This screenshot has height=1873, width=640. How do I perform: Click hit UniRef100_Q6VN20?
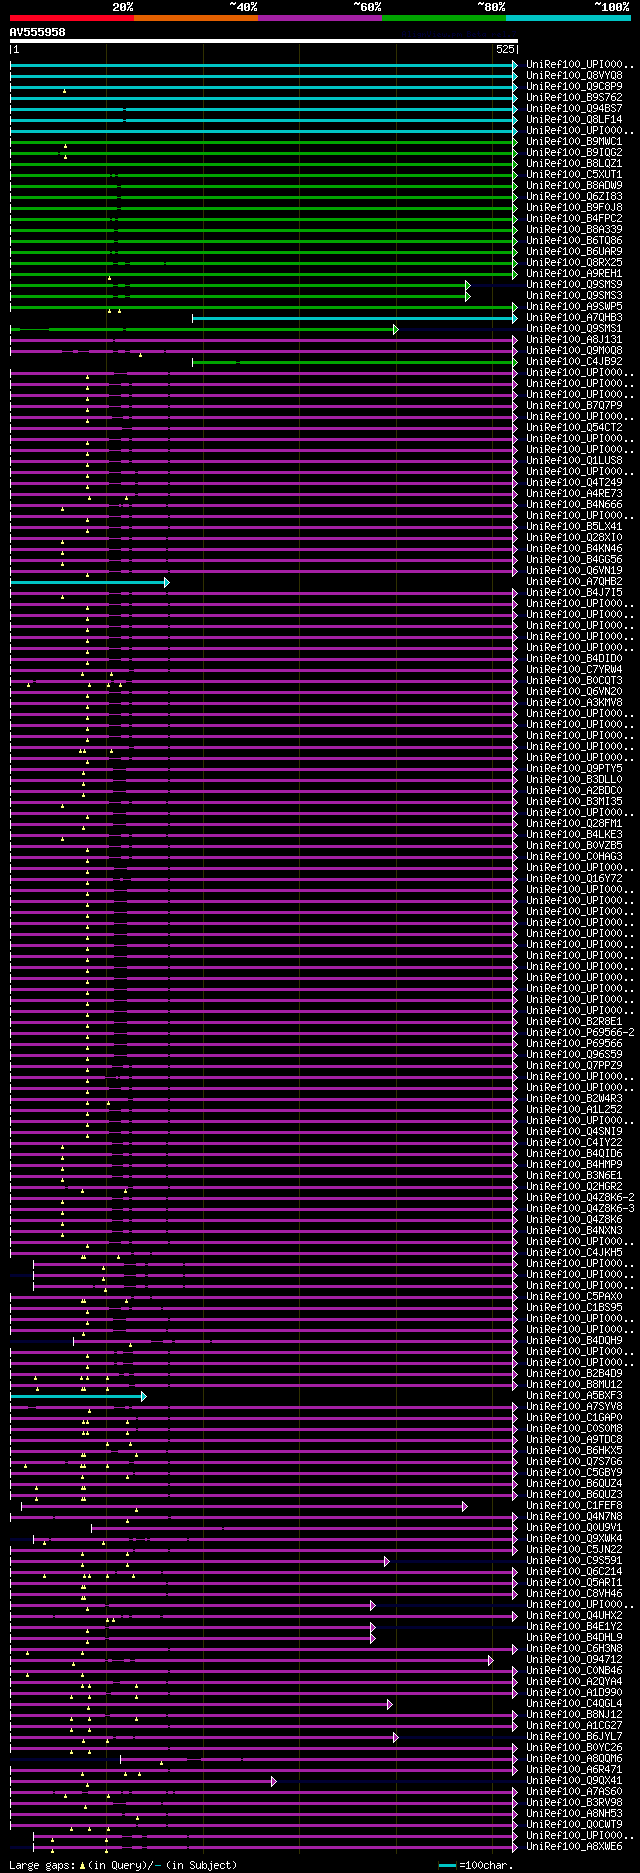[574, 691]
